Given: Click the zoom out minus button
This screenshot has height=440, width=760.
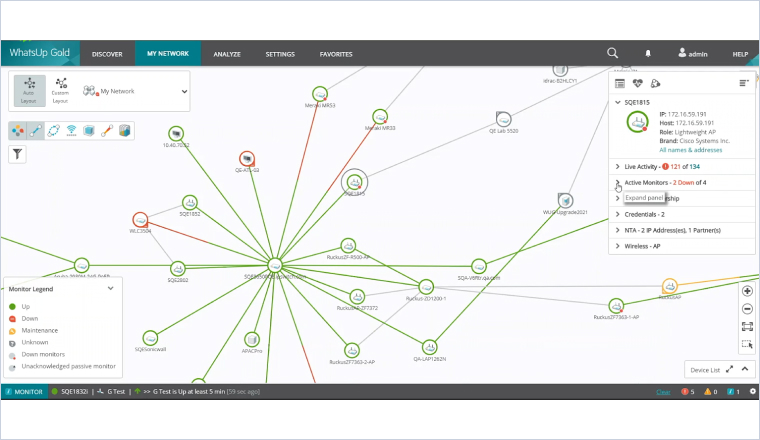Looking at the screenshot, I should [747, 309].
